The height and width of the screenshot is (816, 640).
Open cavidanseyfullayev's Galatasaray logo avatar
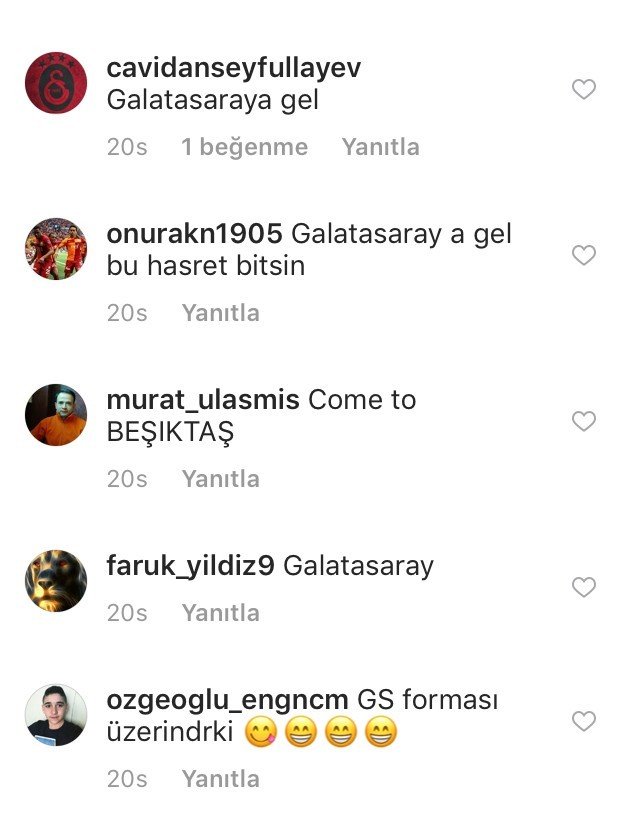[x=56, y=83]
